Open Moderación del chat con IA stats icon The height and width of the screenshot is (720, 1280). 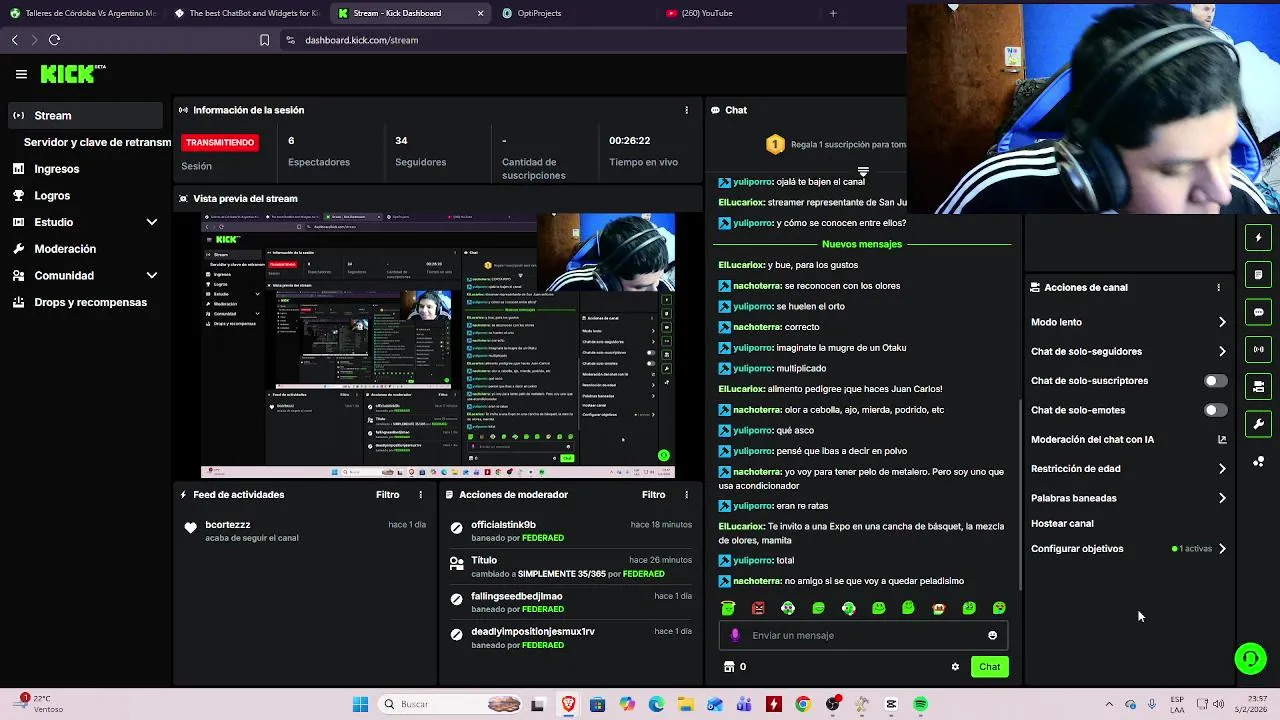pos(1222,439)
